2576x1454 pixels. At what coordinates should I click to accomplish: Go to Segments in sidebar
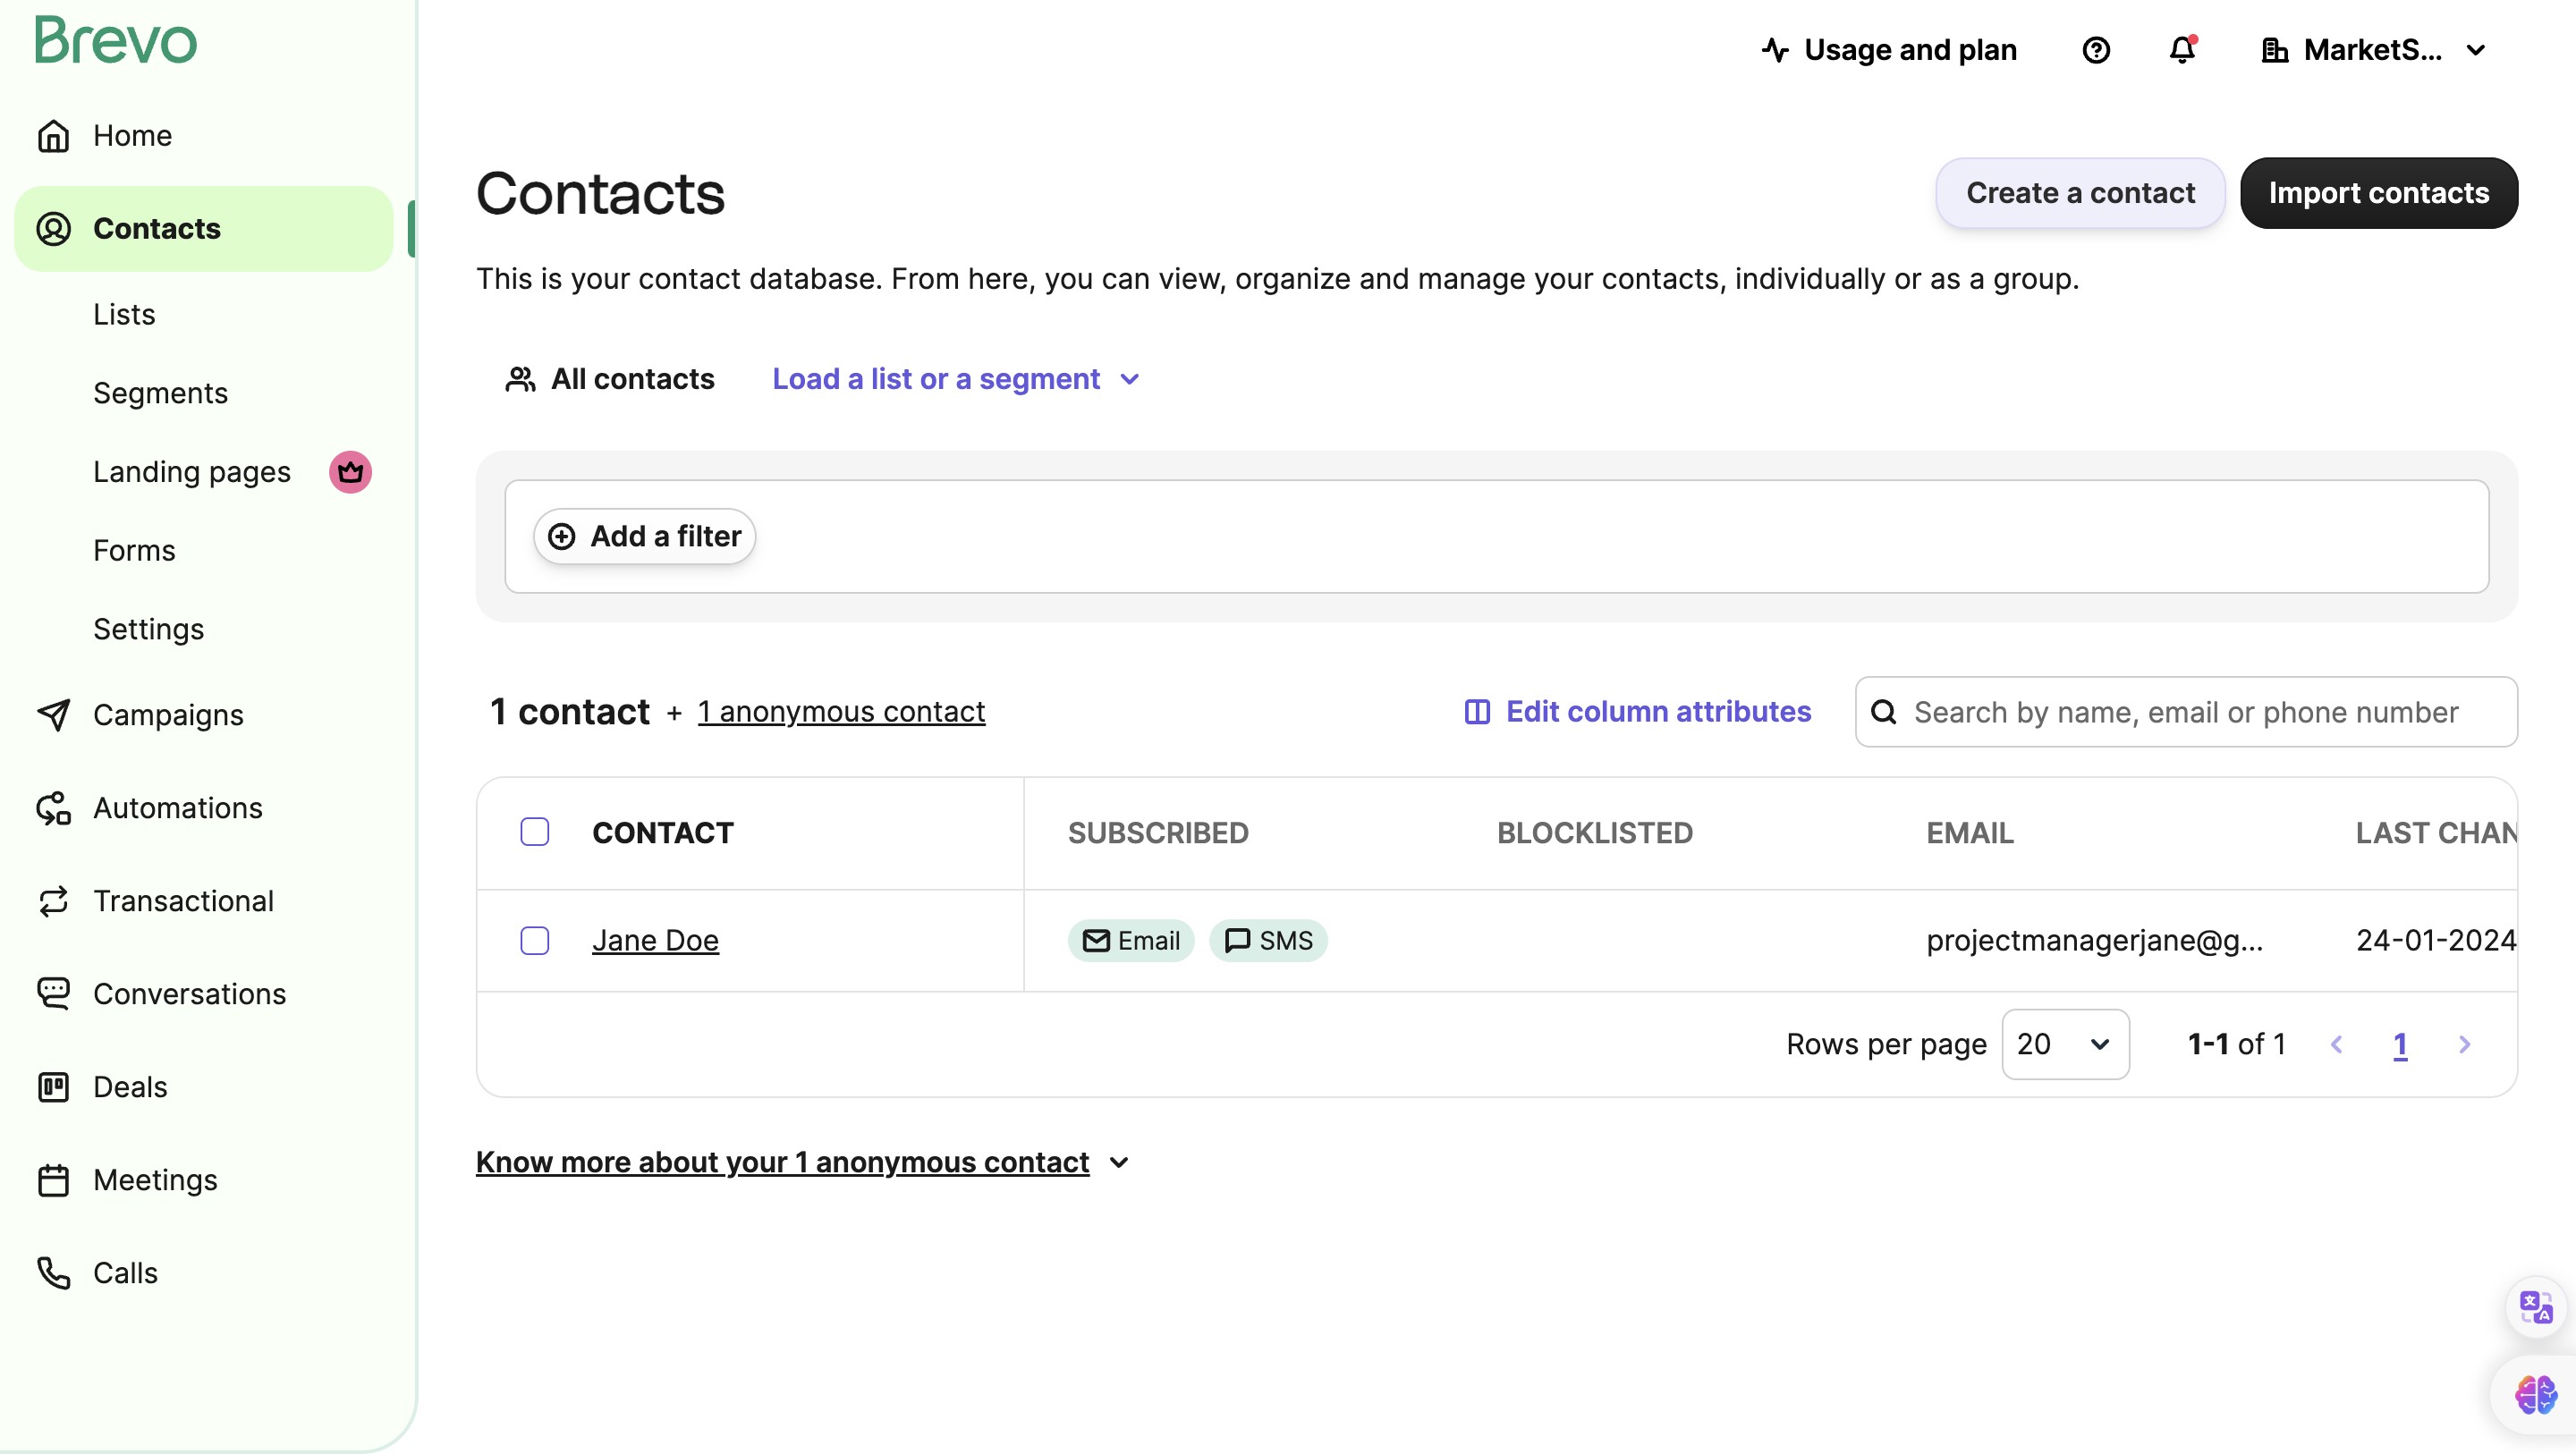tap(160, 393)
